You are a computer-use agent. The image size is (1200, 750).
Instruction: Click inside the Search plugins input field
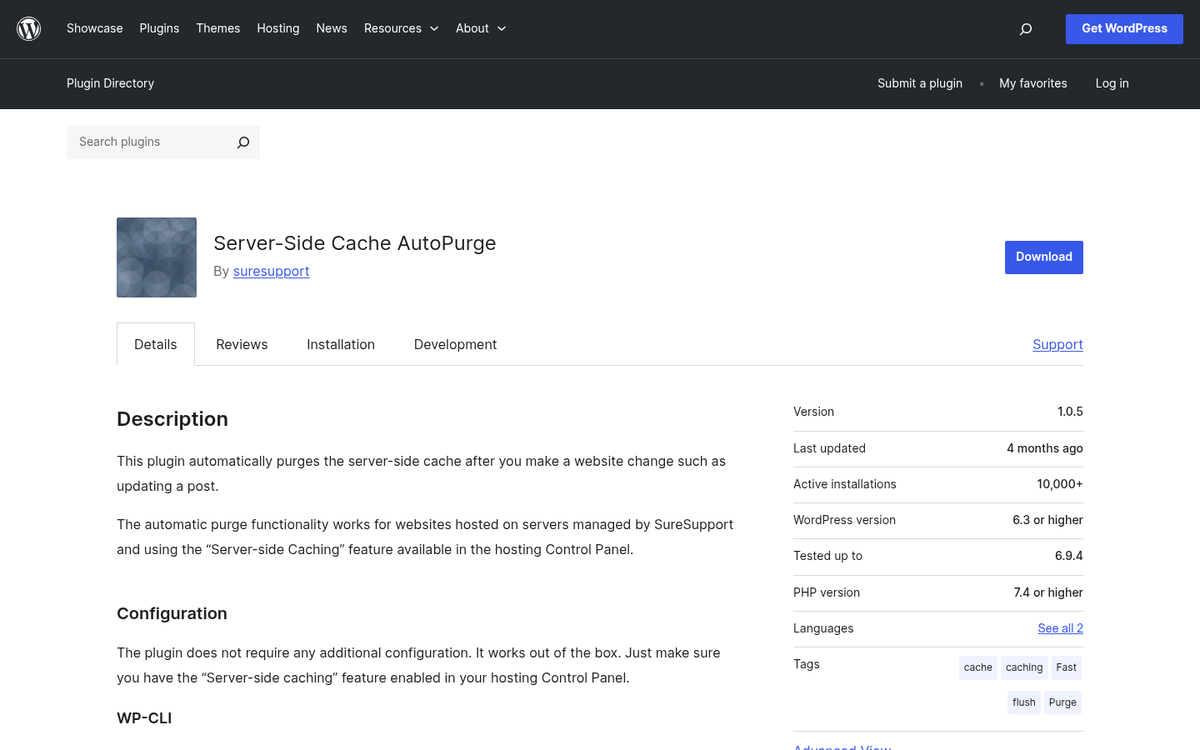coord(150,142)
